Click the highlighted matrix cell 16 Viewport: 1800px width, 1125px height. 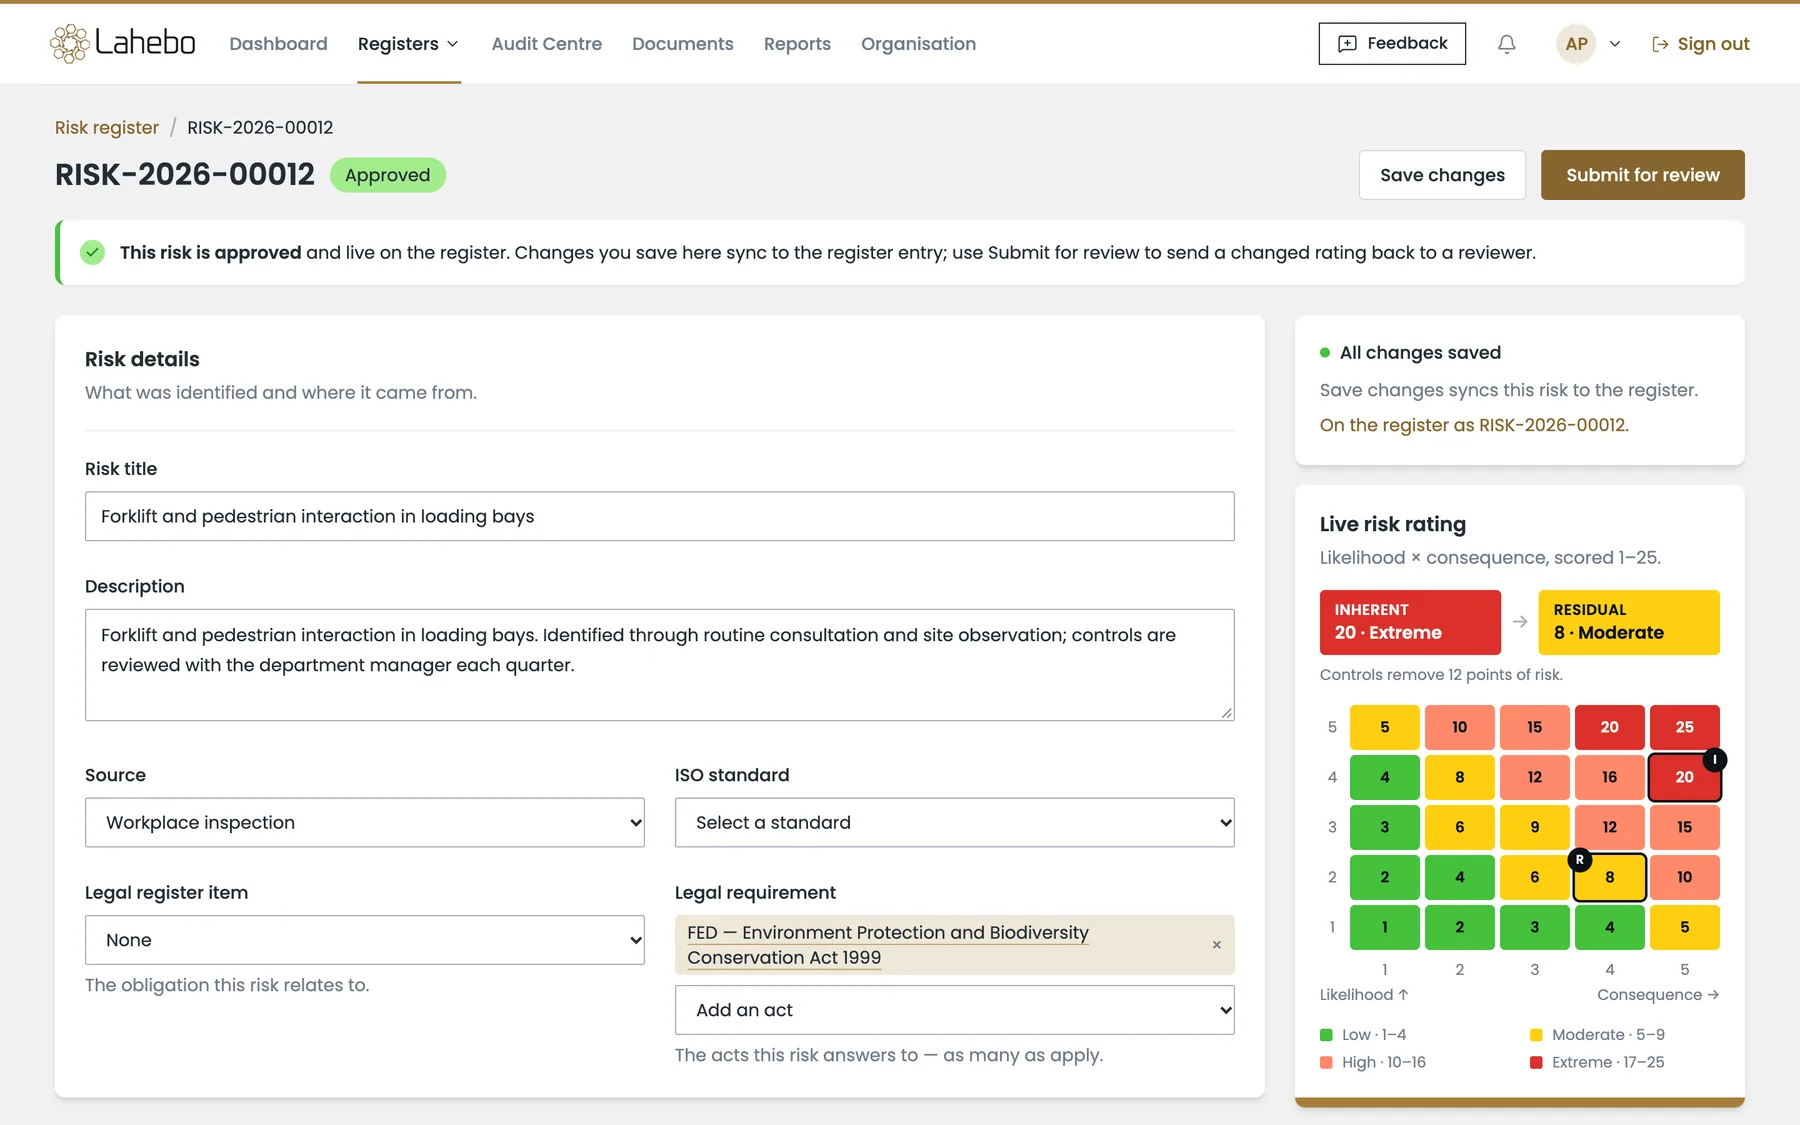pyautogui.click(x=1610, y=777)
